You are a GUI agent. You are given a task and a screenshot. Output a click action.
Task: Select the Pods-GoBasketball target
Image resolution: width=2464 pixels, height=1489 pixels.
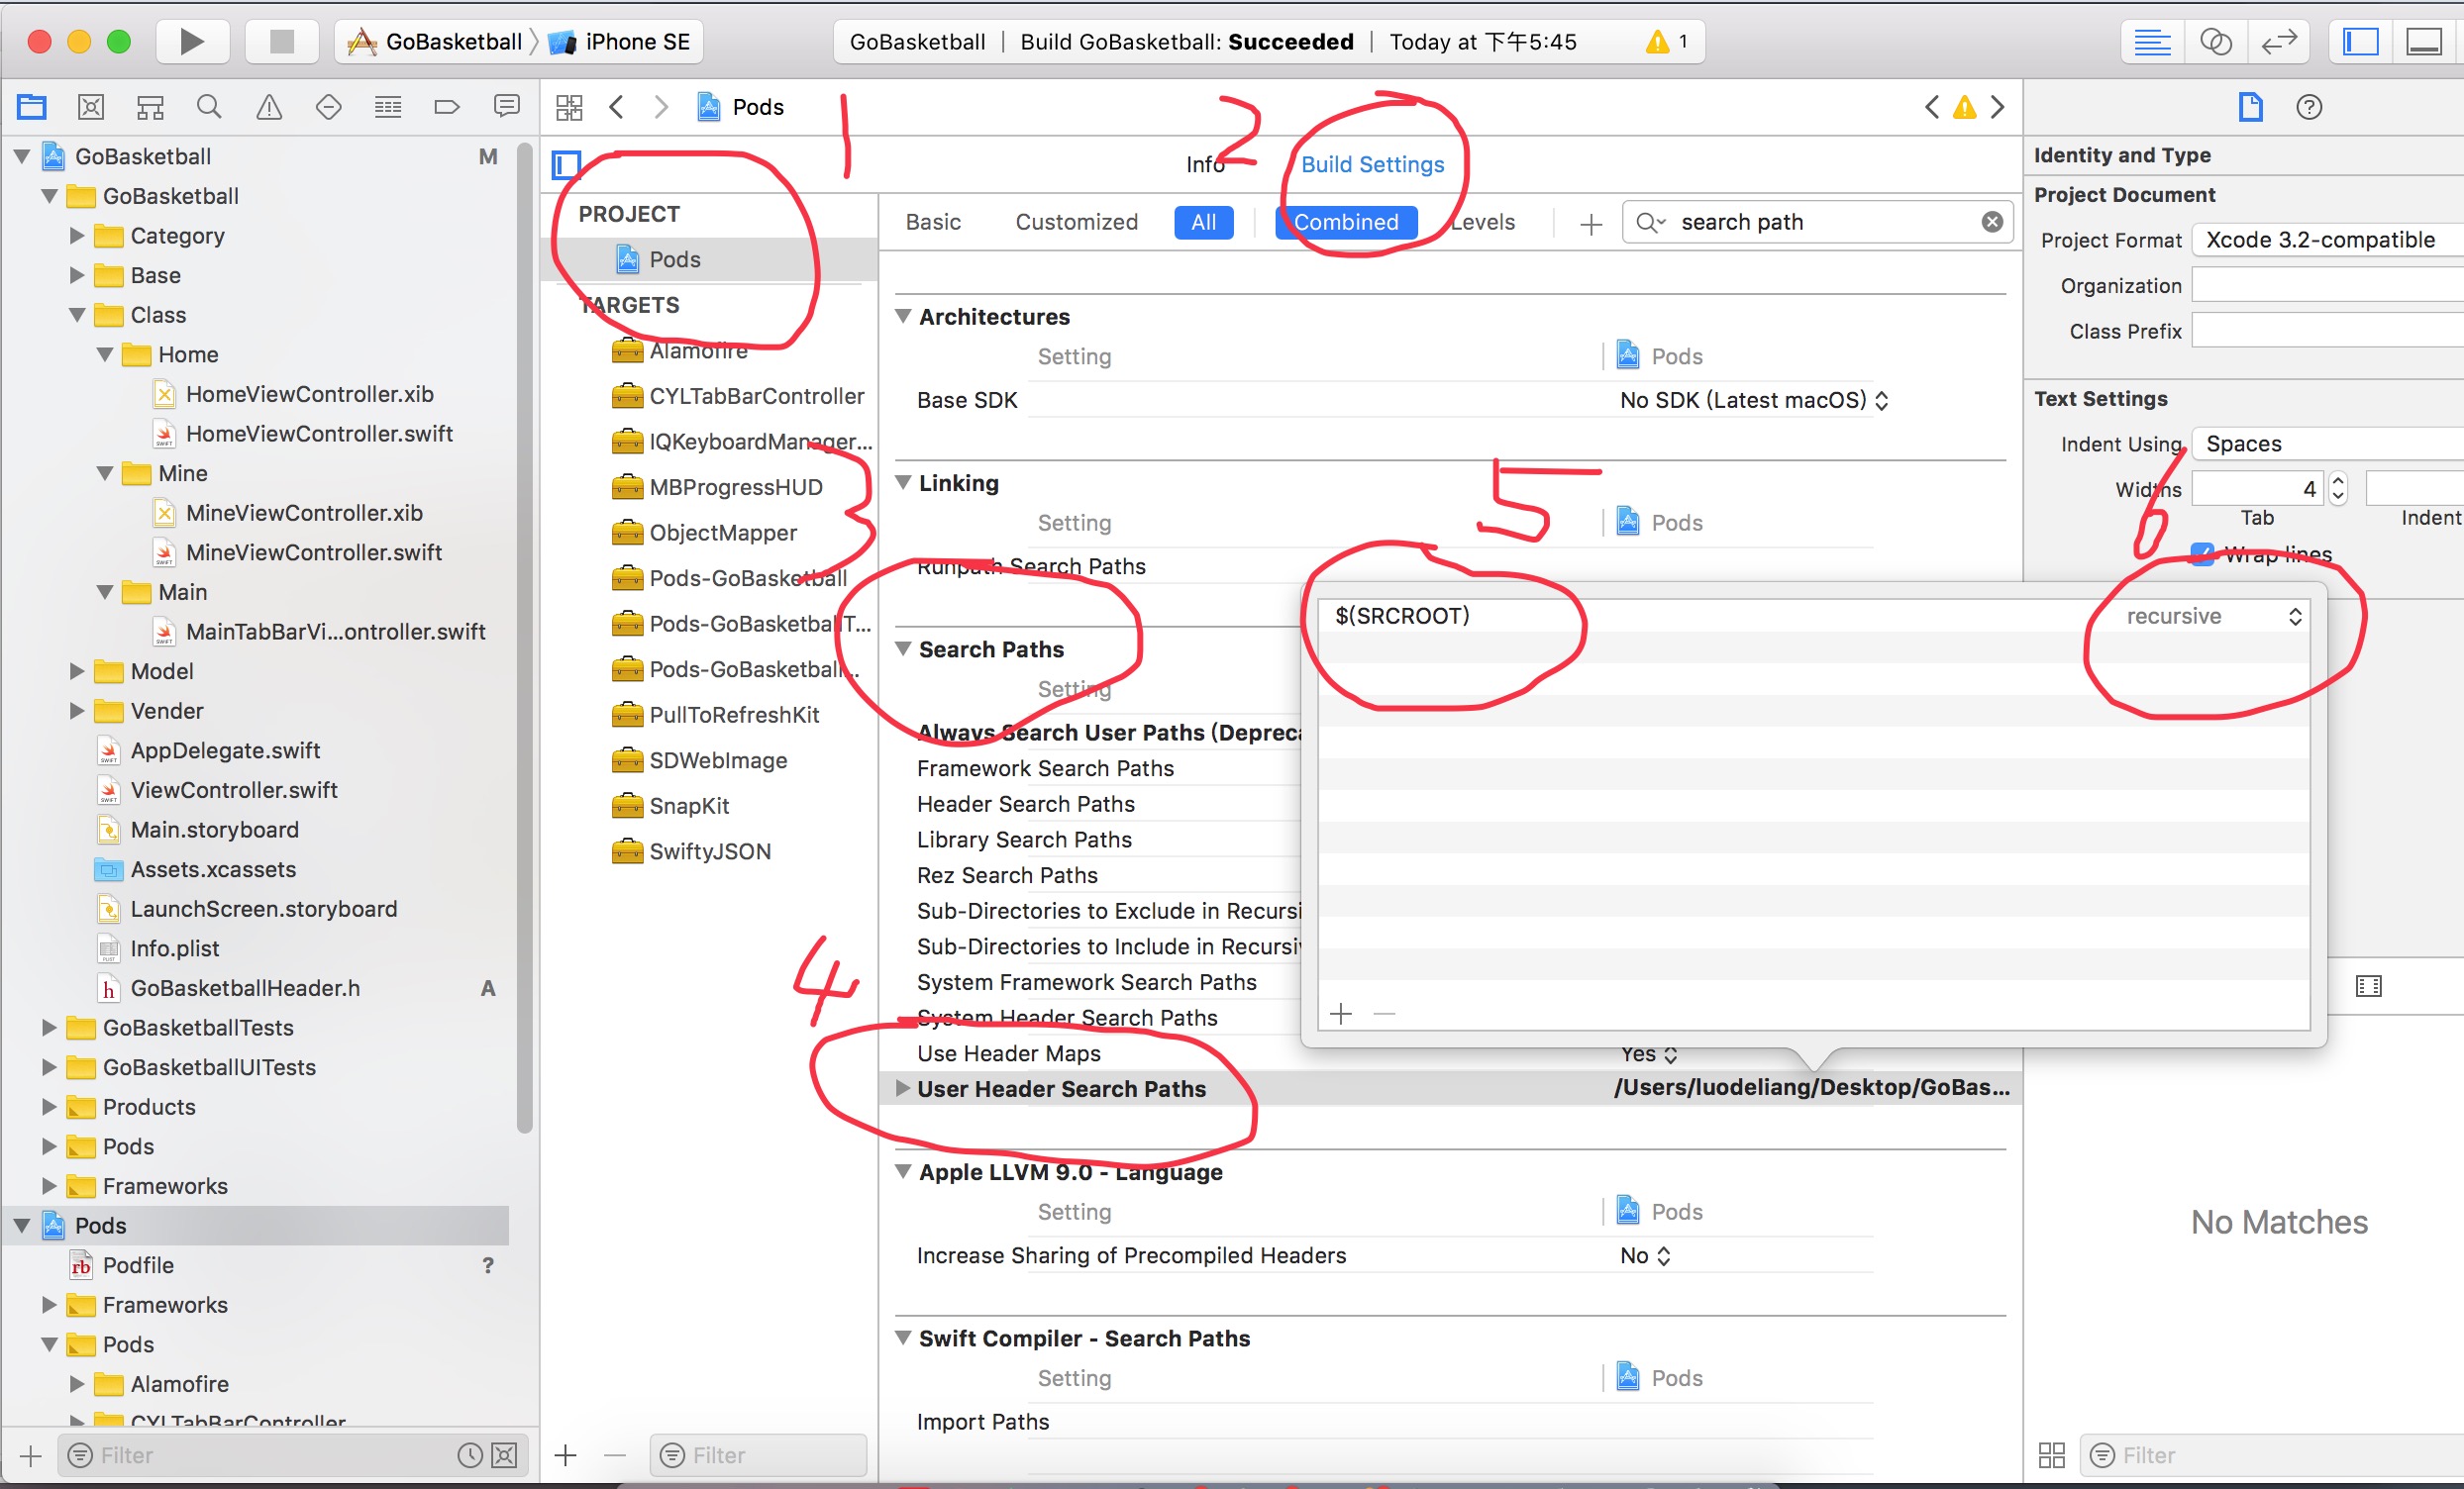pos(747,578)
